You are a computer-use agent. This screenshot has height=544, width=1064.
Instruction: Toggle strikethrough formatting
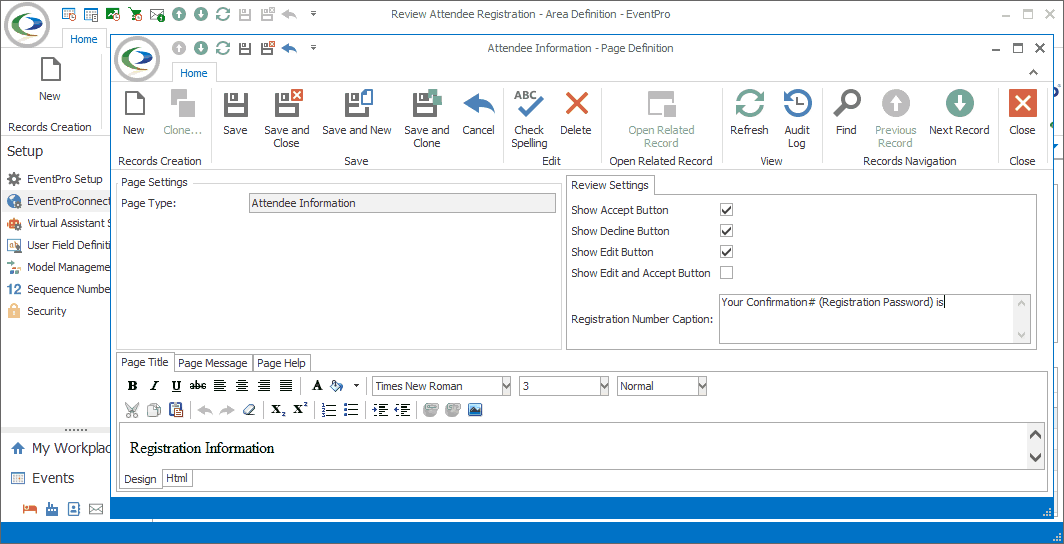(x=198, y=386)
